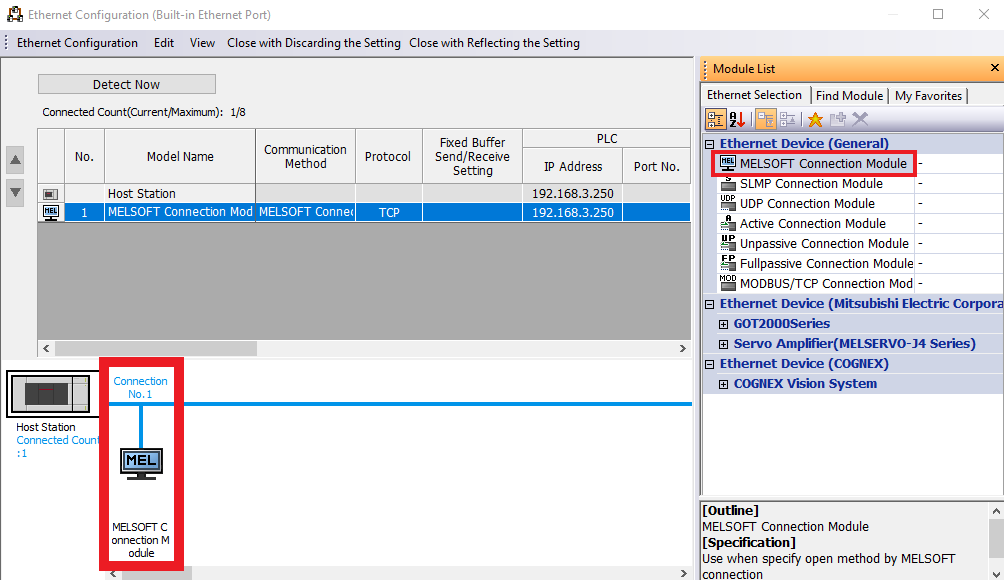
Task: Choose Close with Reflecting the Setting
Action: click(494, 43)
